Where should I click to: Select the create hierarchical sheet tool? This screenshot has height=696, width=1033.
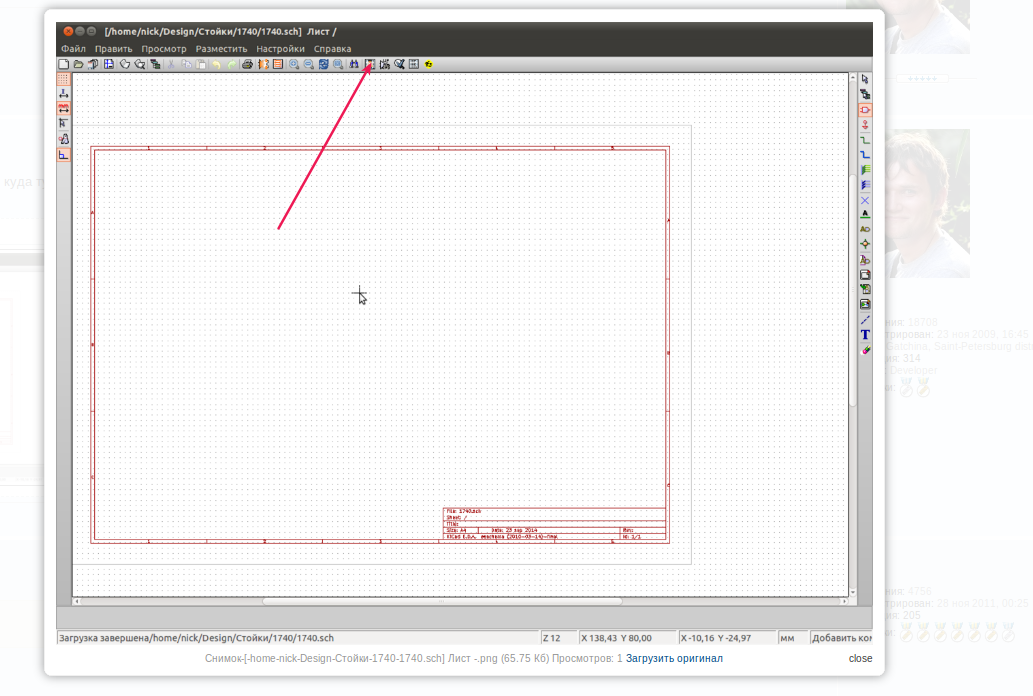point(865,275)
